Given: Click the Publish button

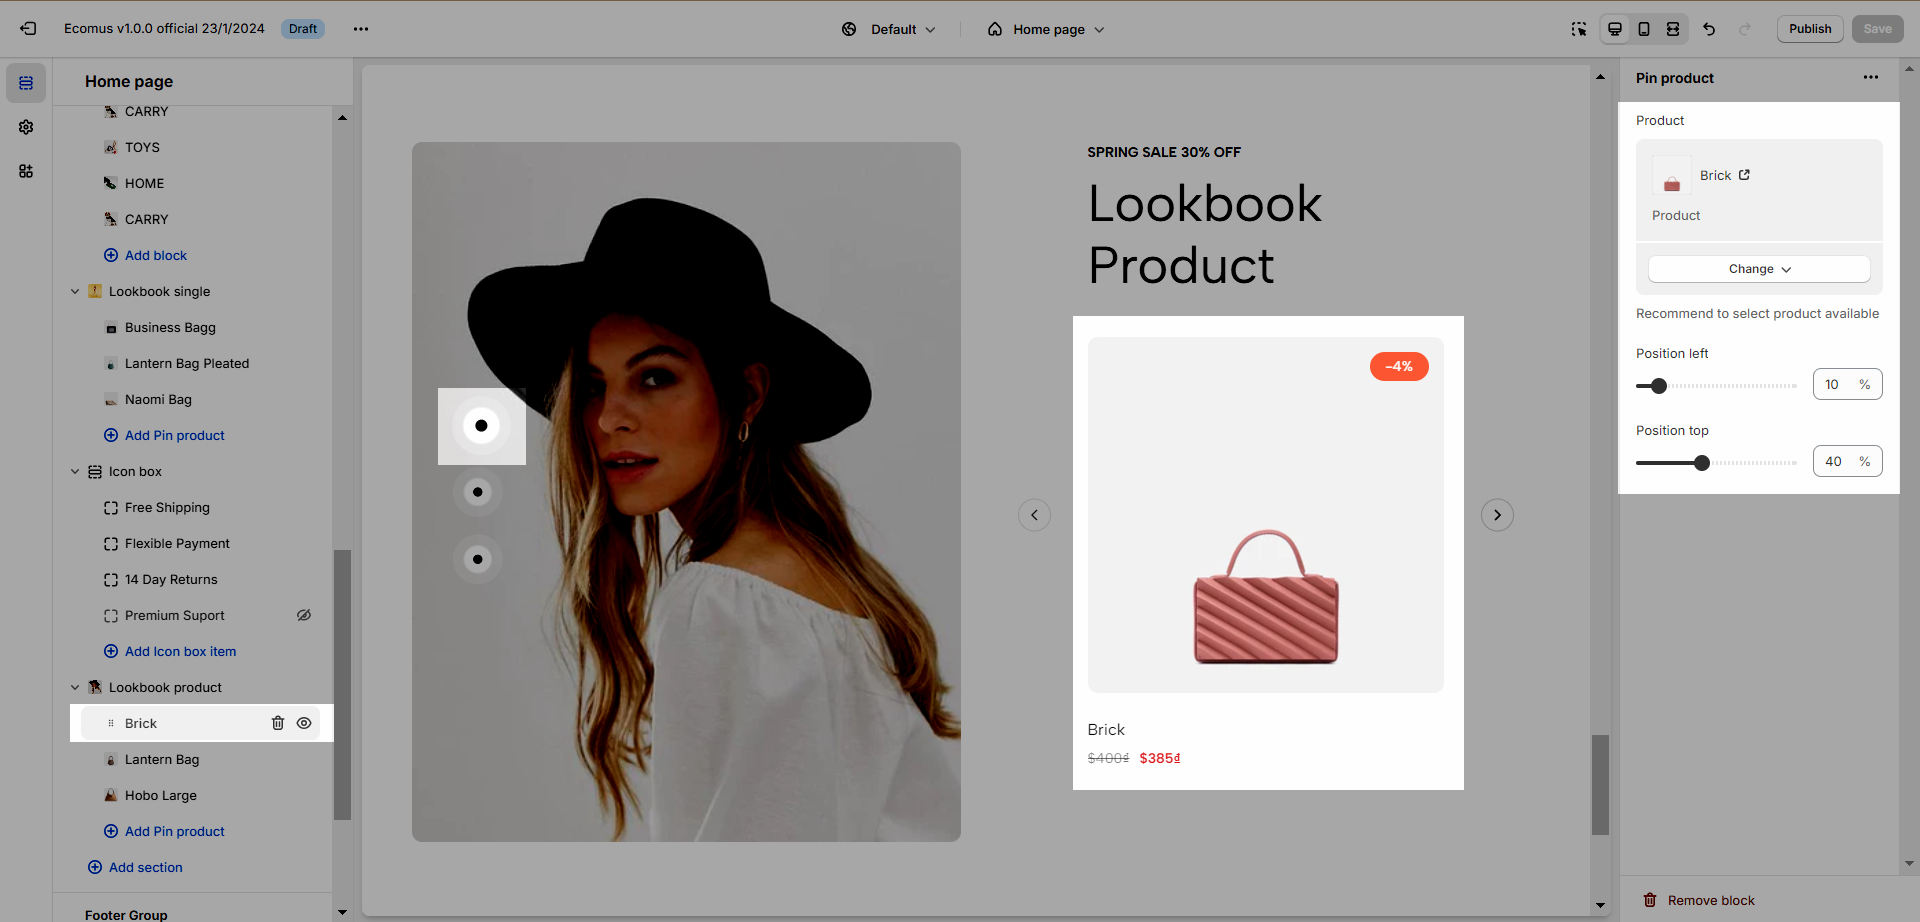Looking at the screenshot, I should point(1810,29).
